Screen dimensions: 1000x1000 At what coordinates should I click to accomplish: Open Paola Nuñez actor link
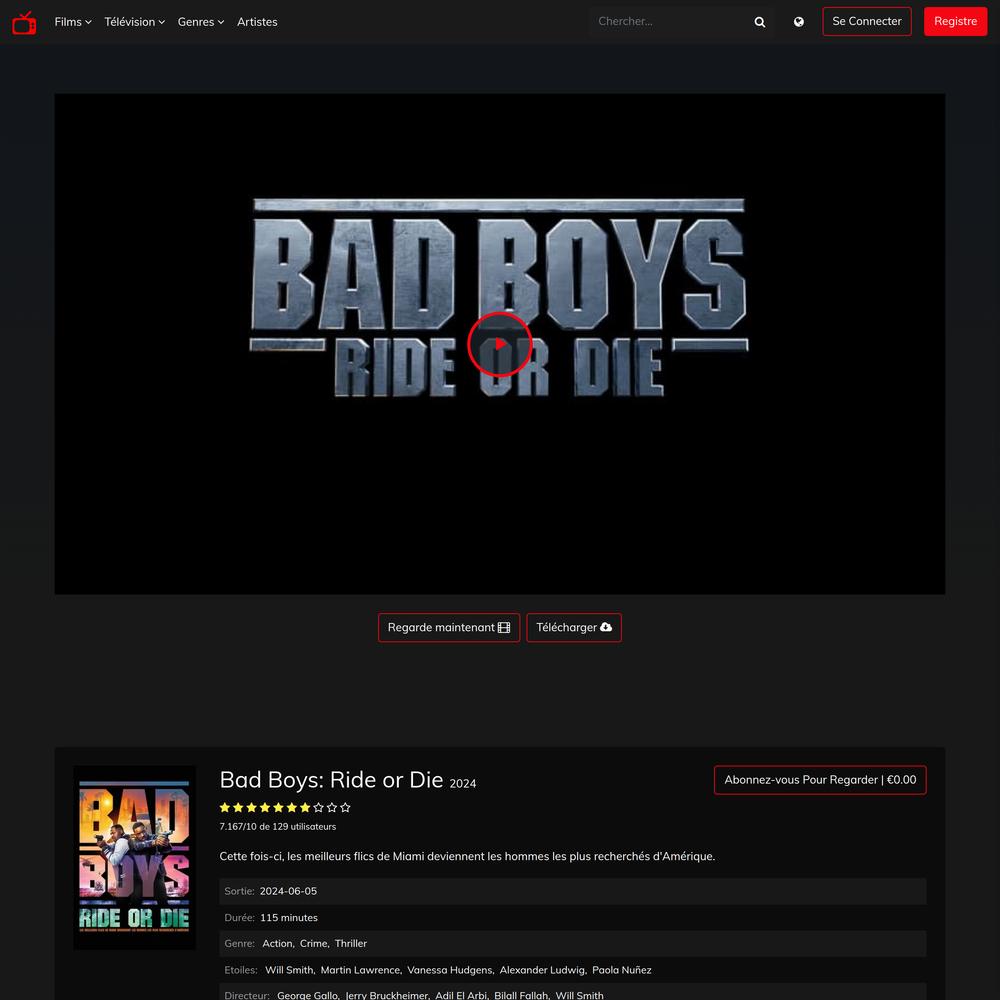(x=622, y=970)
